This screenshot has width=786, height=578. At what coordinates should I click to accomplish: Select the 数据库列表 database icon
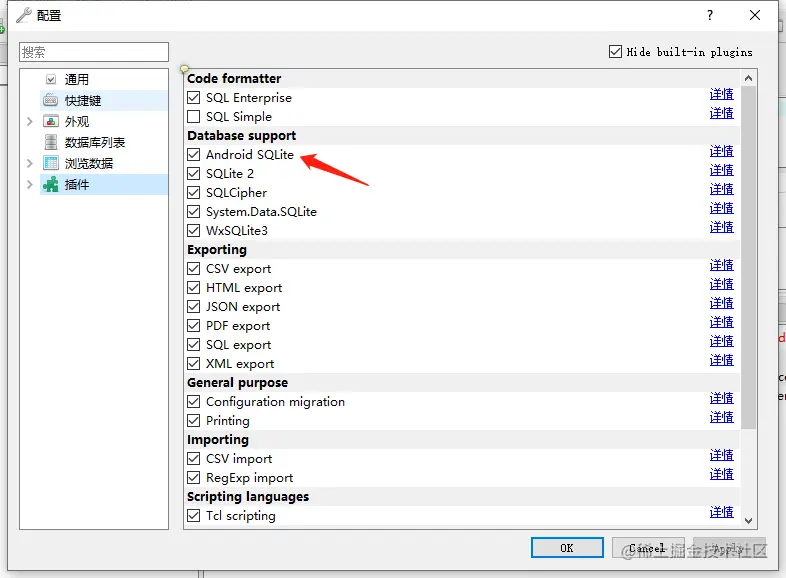(51, 142)
